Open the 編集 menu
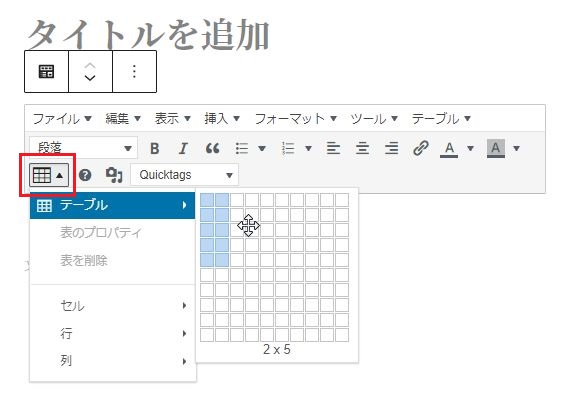577x406 pixels. point(123,119)
